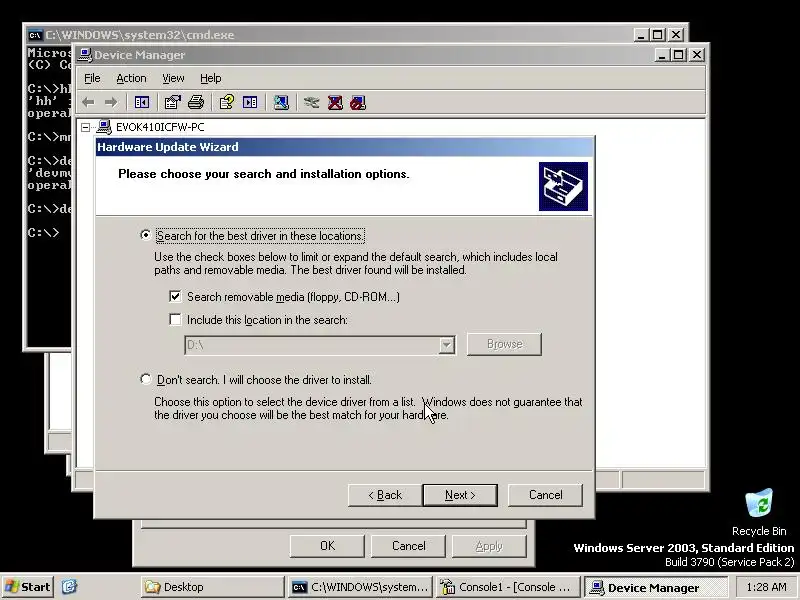Image resolution: width=800 pixels, height=600 pixels.
Task: Toggle the Show/Hide Console Tree toolbar icon
Action: tap(142, 103)
